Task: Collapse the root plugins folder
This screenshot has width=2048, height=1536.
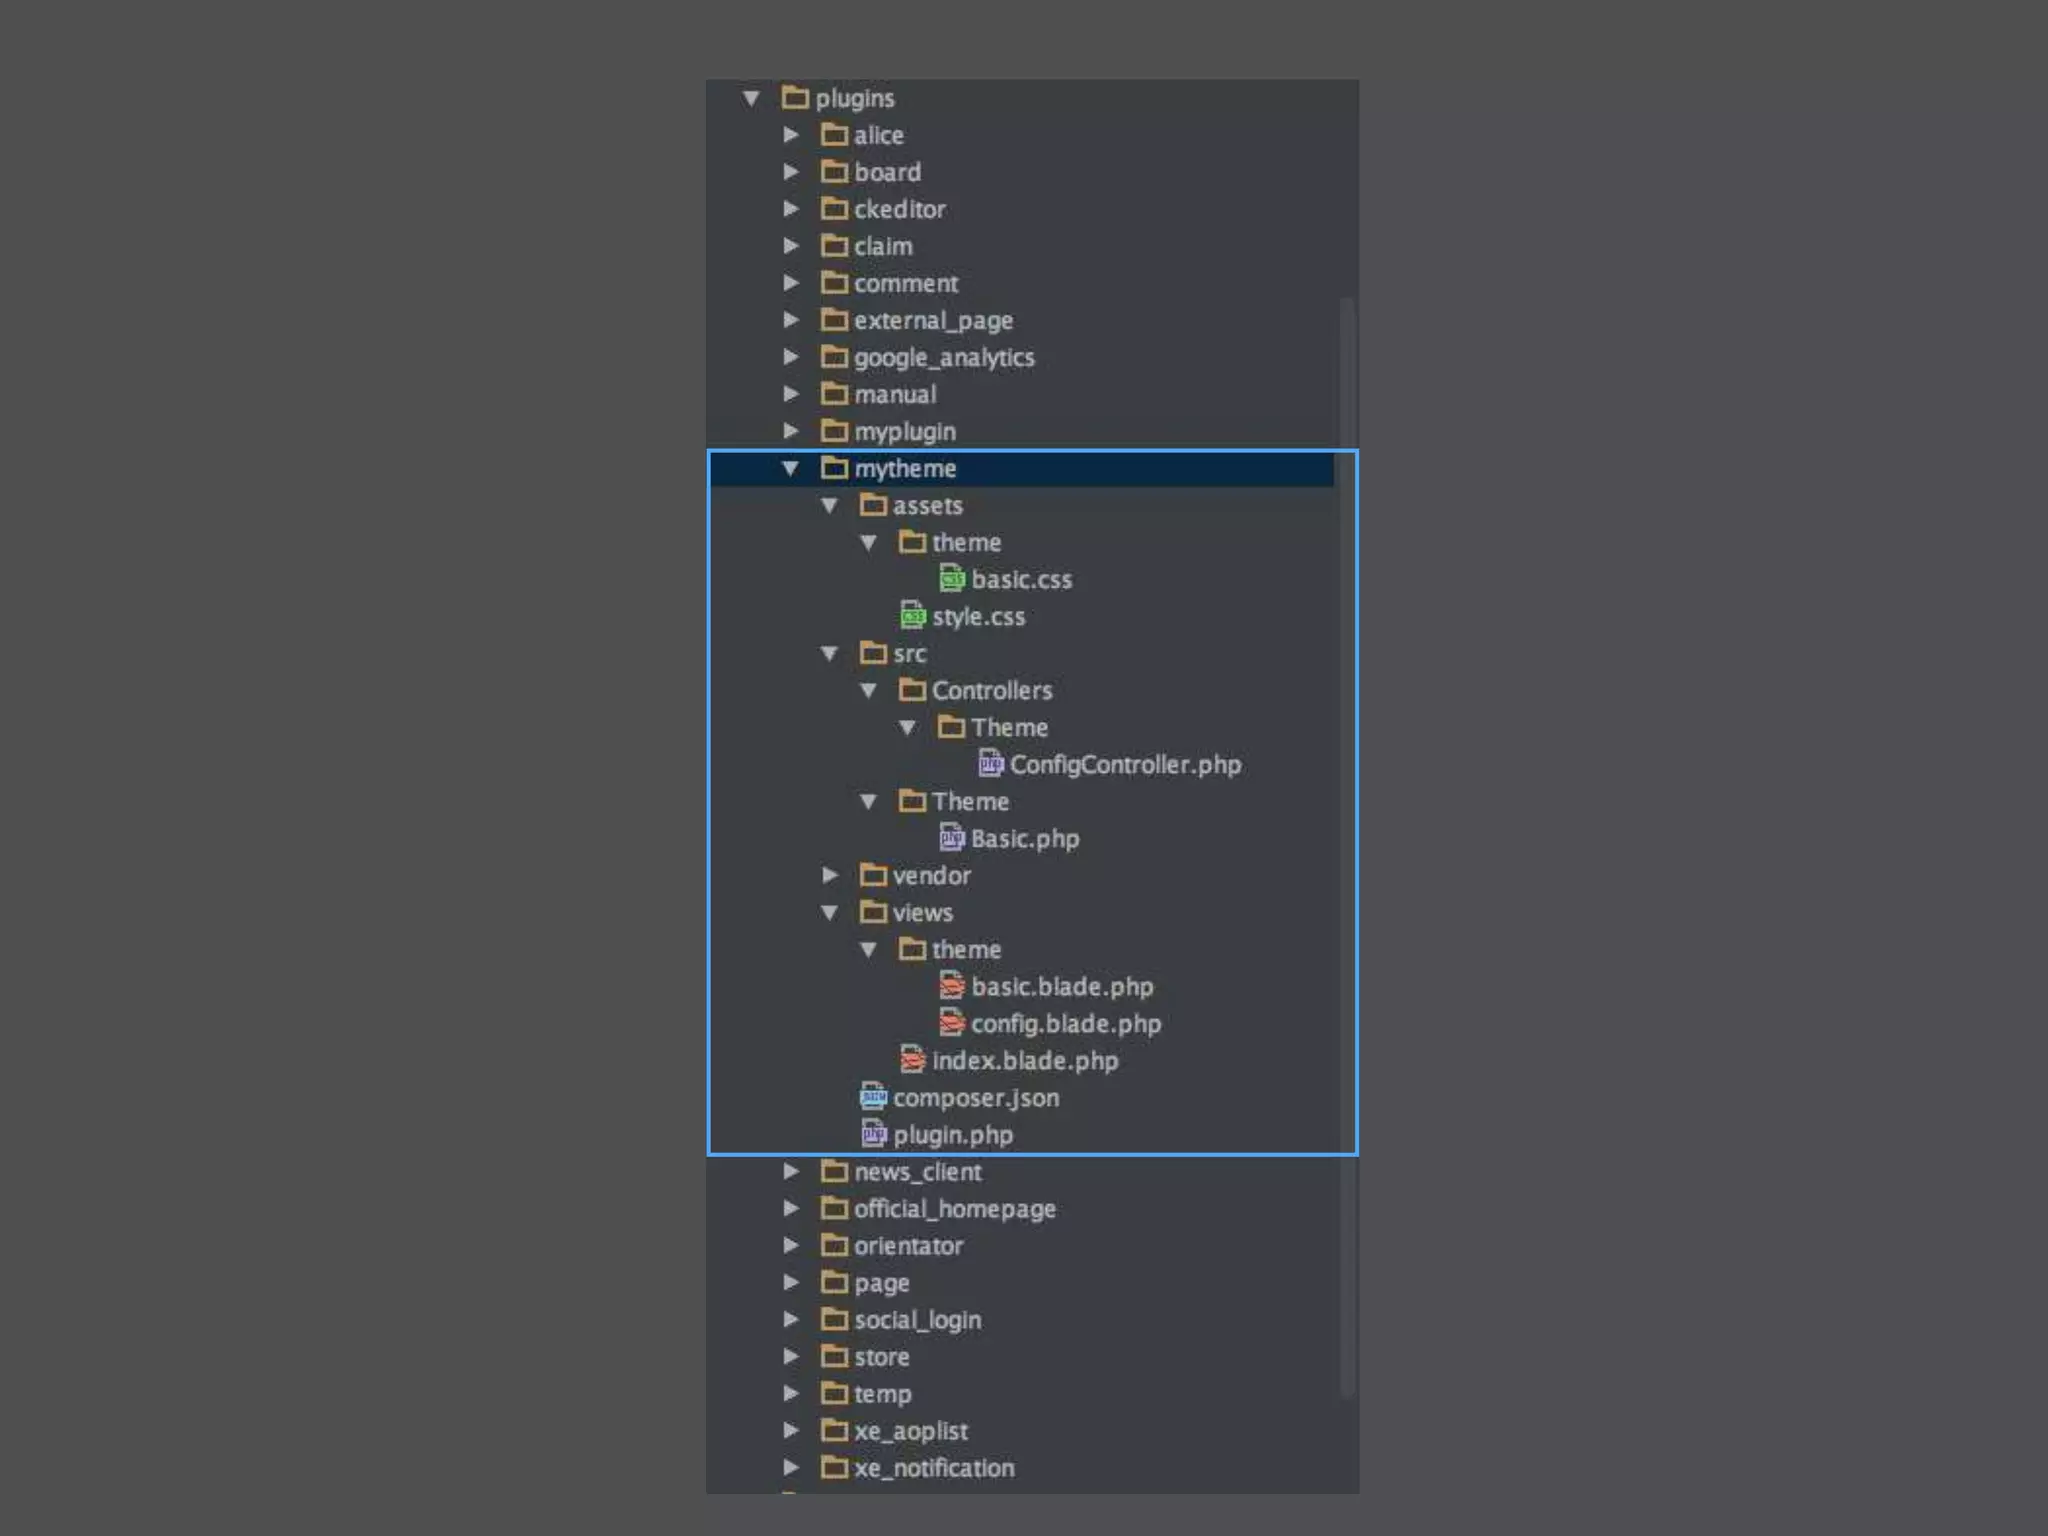Action: (751, 98)
